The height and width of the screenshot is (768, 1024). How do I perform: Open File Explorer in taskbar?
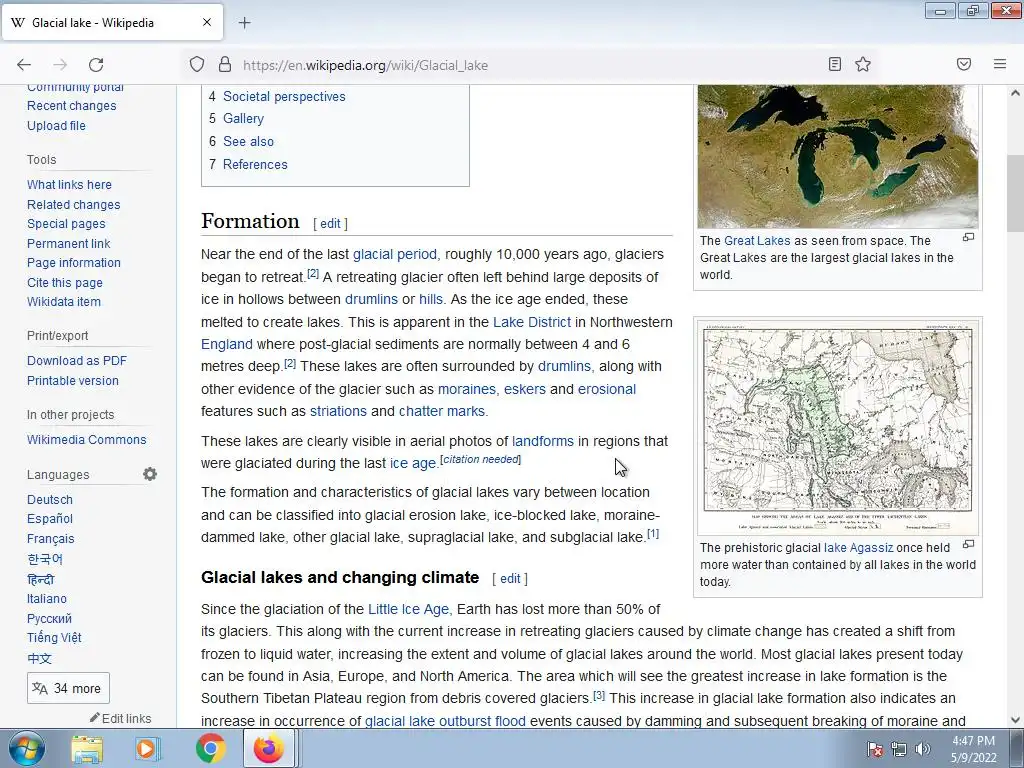[87, 749]
